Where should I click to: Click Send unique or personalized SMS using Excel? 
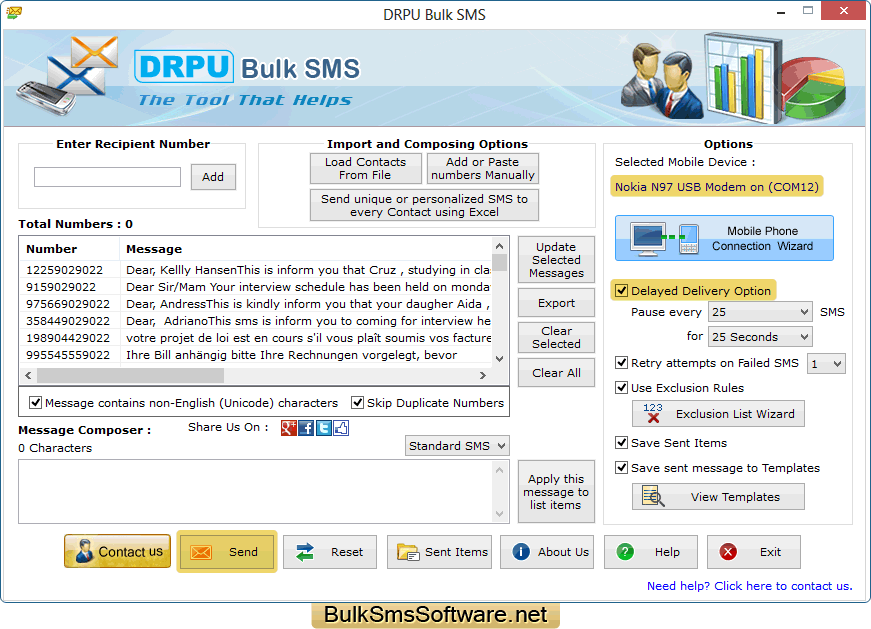click(x=424, y=205)
